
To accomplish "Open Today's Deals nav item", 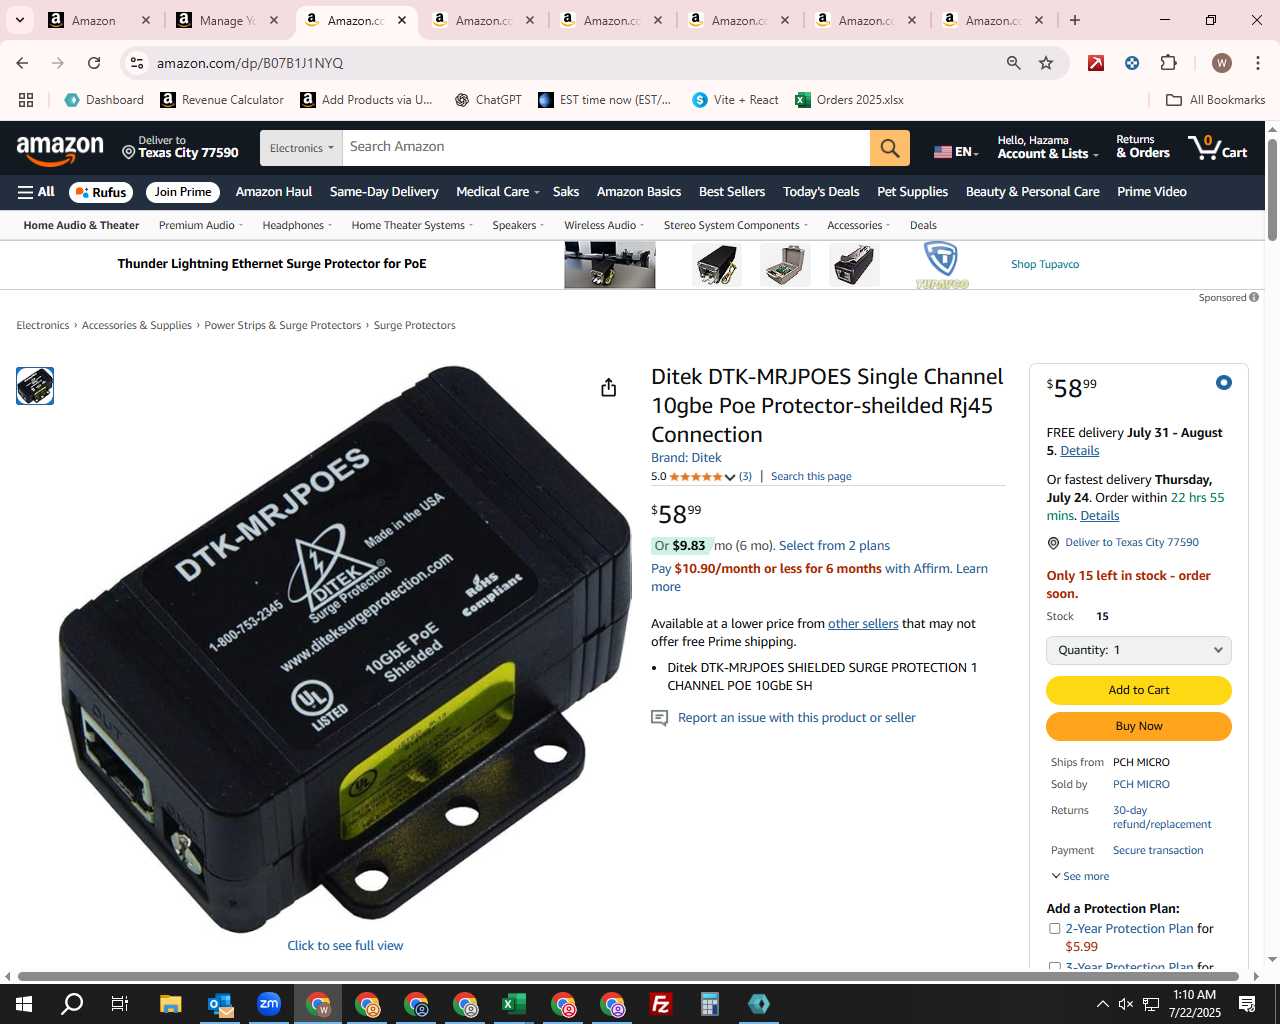I will (x=821, y=192).
